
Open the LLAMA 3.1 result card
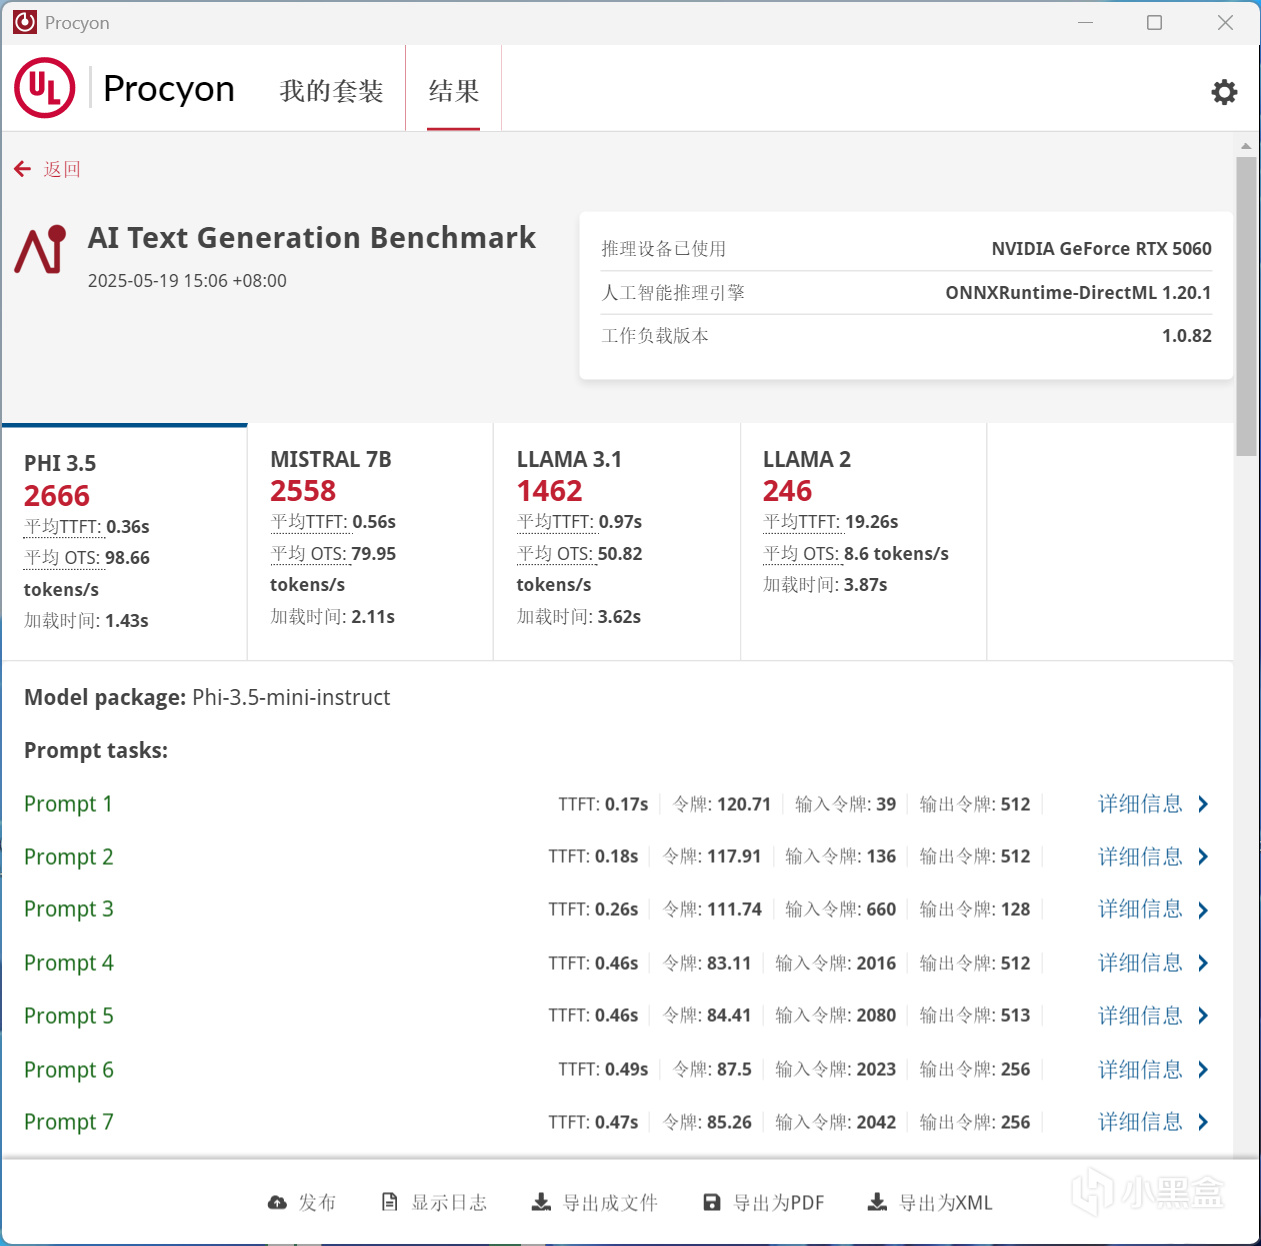(616, 540)
